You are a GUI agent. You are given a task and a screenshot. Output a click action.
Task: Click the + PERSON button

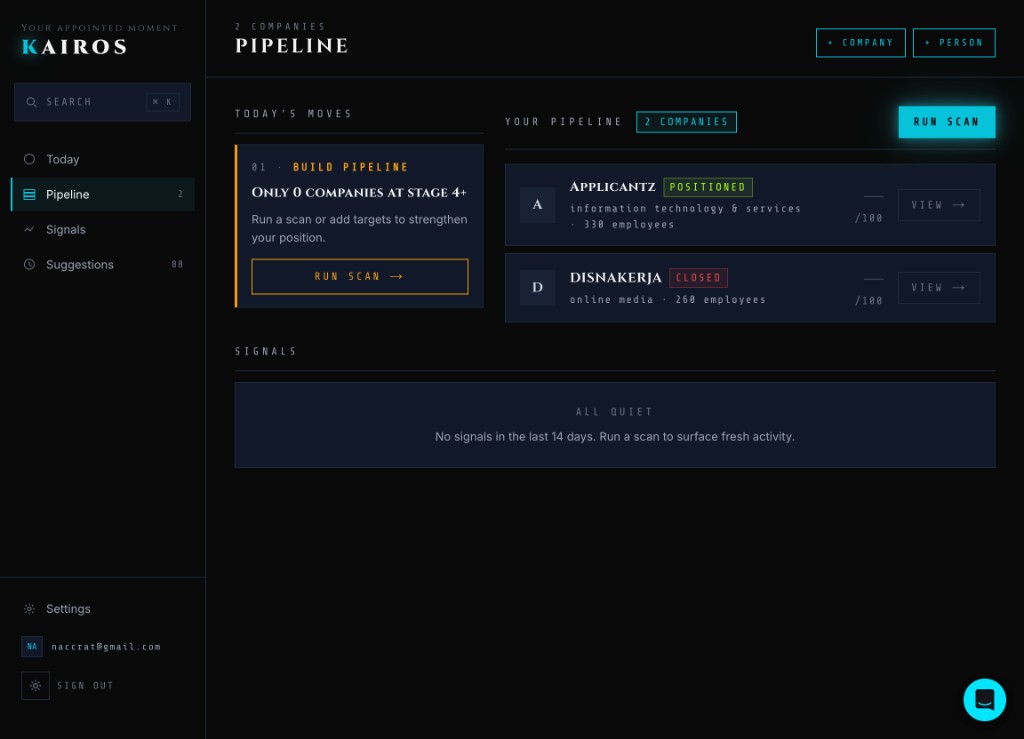pyautogui.click(x=954, y=42)
